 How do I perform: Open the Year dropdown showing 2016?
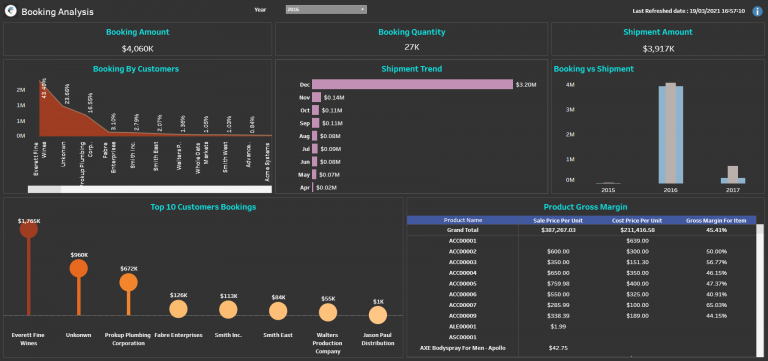[x=326, y=9]
